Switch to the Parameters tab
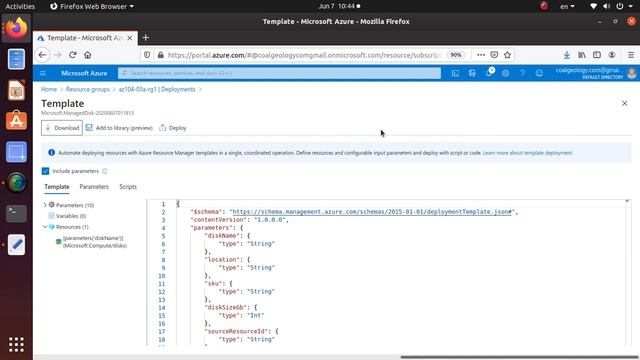This screenshot has width=640, height=360. point(94,187)
